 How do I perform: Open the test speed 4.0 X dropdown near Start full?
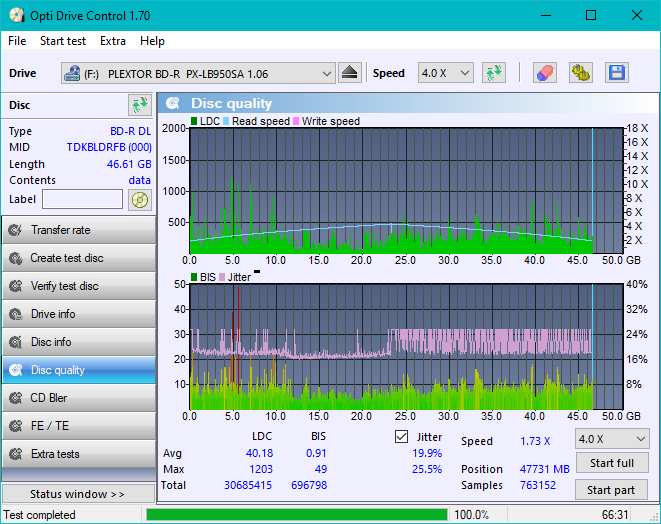[x=612, y=439]
